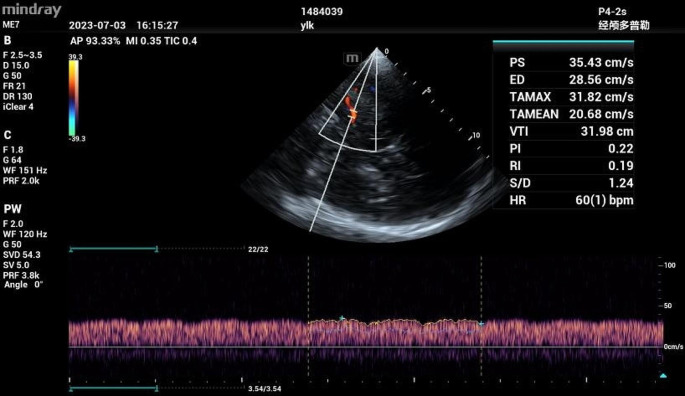Click the iClear 4 setting
Screen dimensions: 685x396
click(18, 107)
